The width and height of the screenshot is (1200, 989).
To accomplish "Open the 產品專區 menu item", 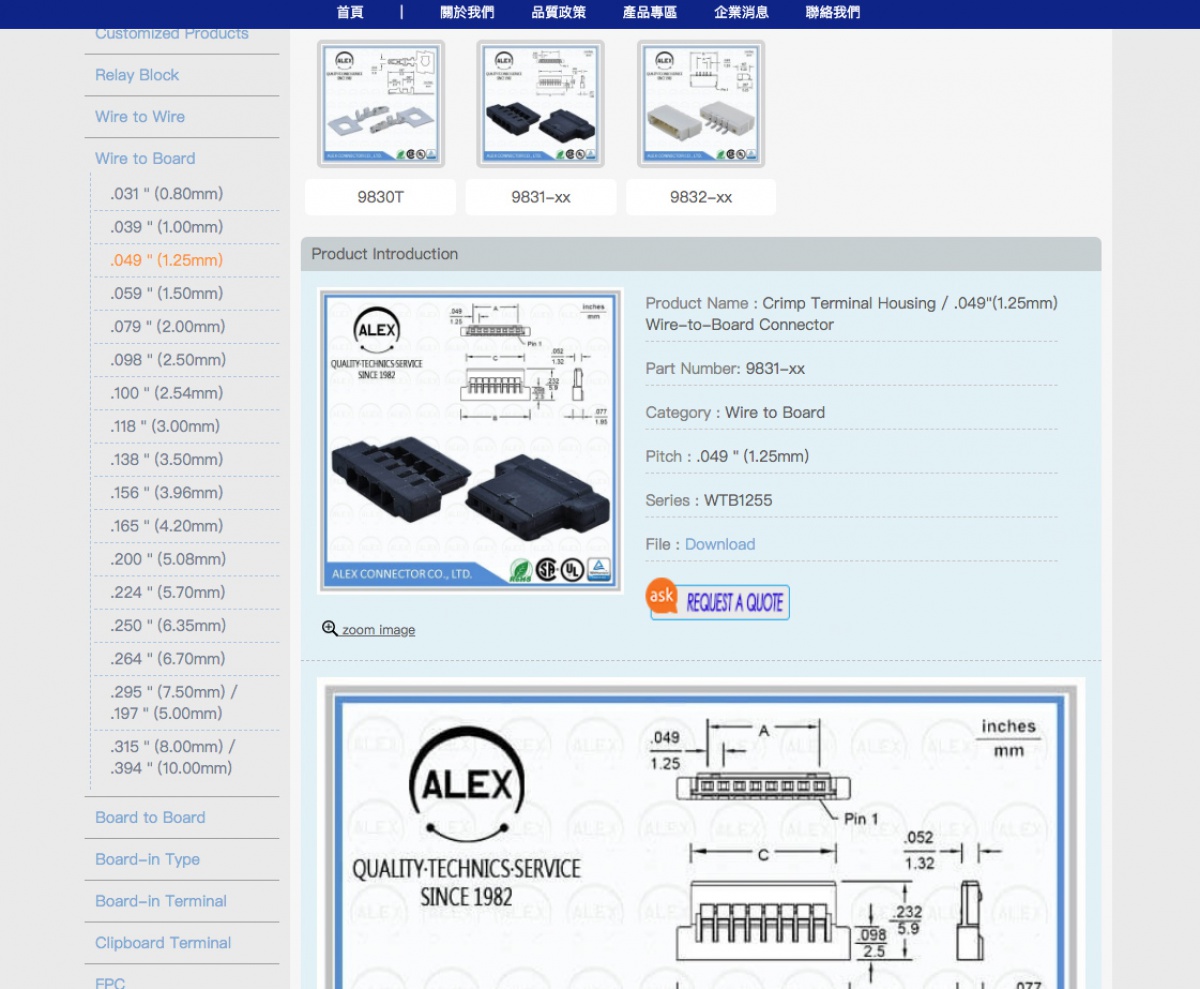I will pyautogui.click(x=650, y=12).
